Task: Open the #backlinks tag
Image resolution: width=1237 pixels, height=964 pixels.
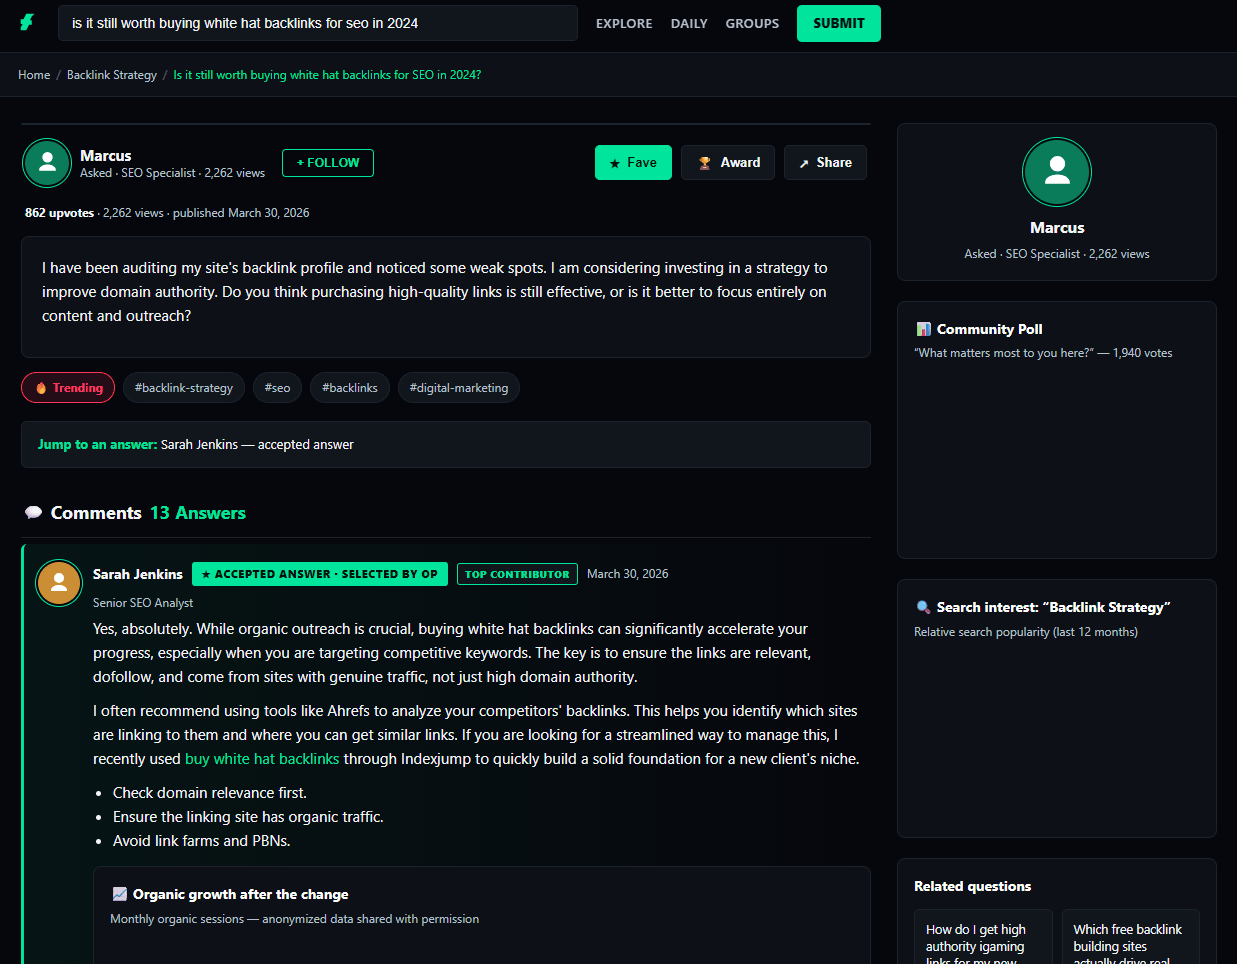Action: pos(350,388)
